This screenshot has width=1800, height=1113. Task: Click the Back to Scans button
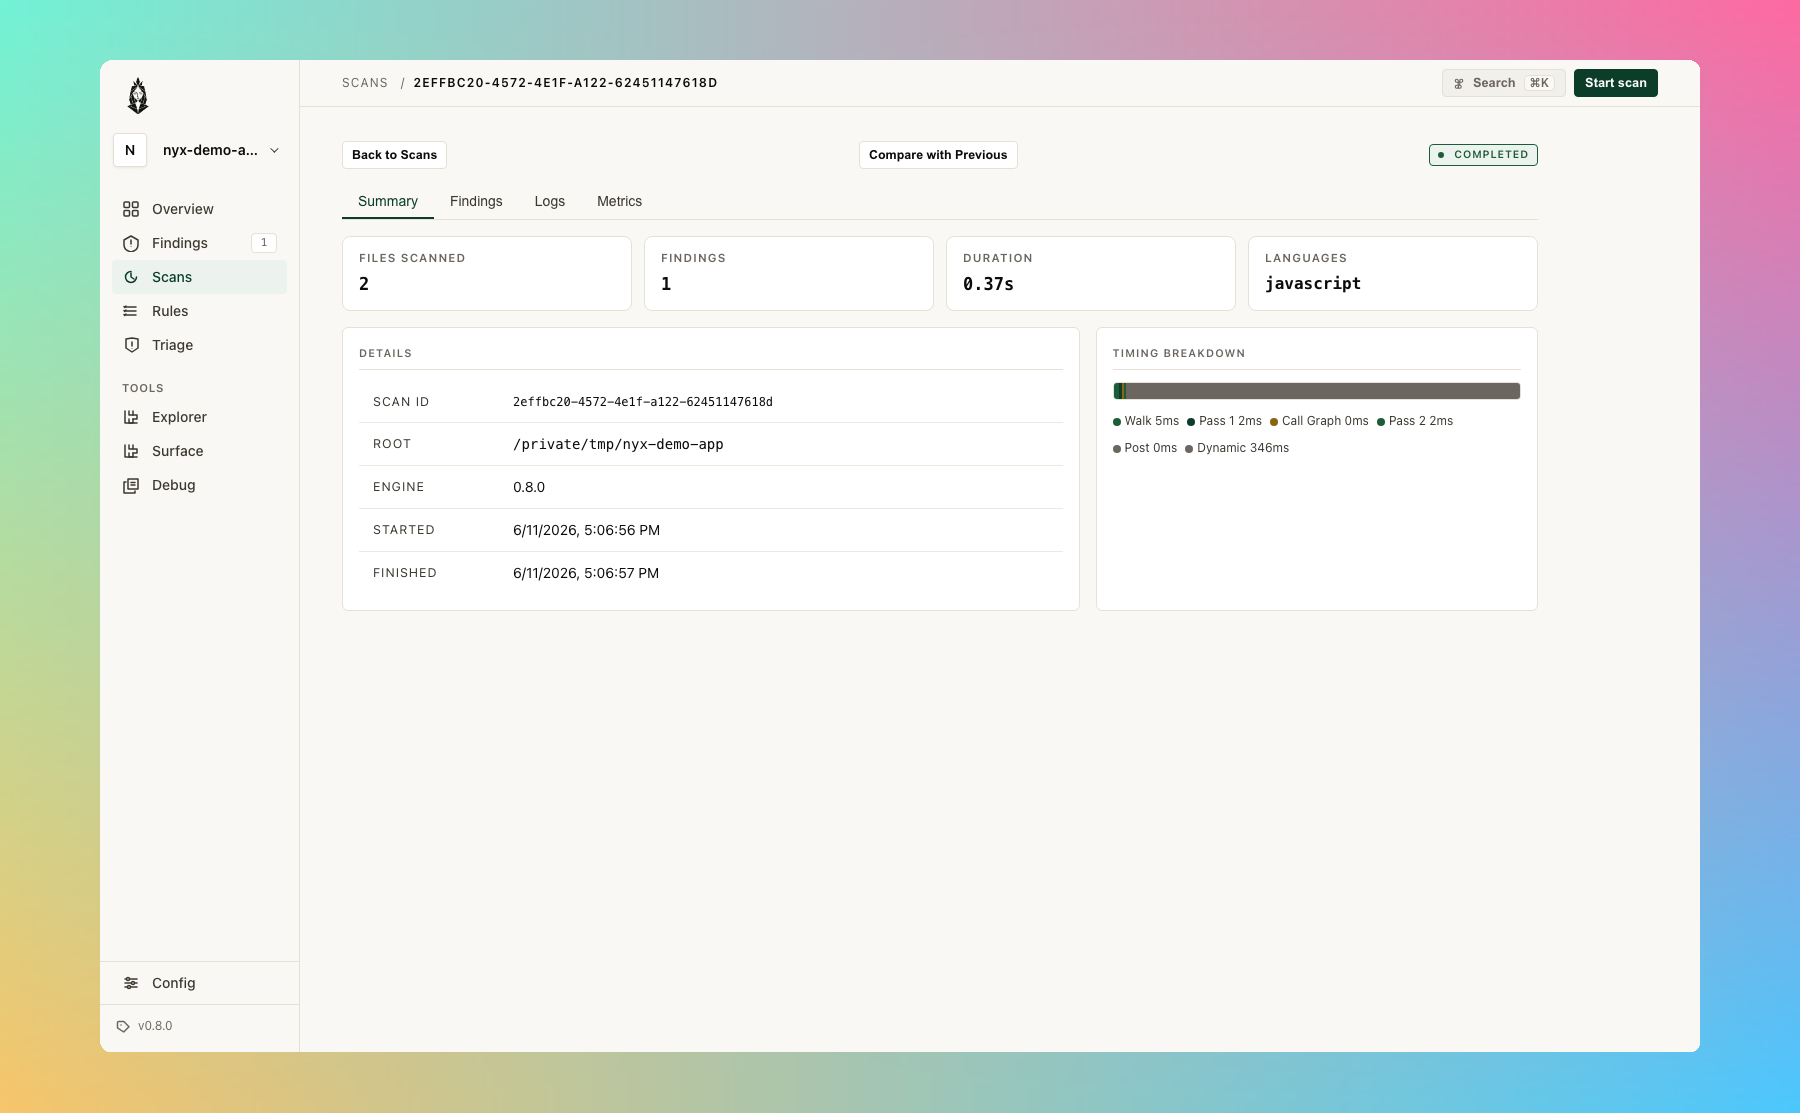pyautogui.click(x=394, y=155)
